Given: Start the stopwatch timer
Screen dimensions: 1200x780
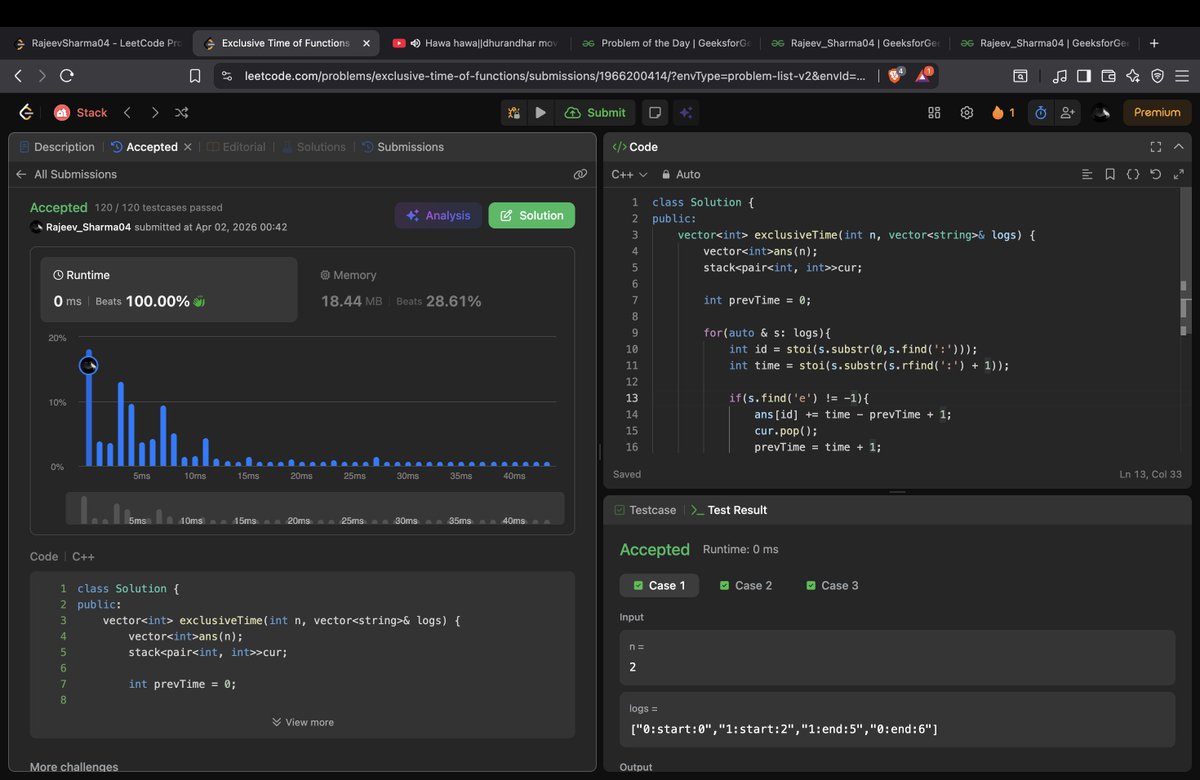Looking at the screenshot, I should click(1040, 113).
